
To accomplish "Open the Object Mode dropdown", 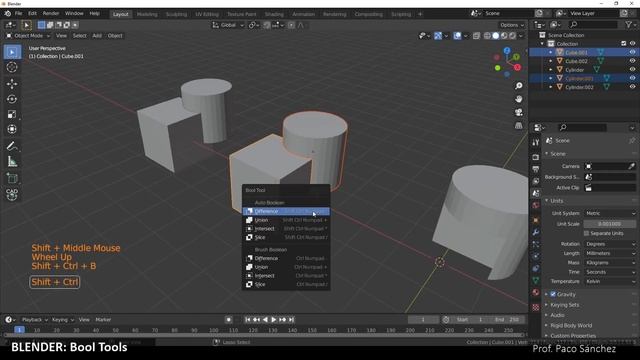I will click(28, 36).
